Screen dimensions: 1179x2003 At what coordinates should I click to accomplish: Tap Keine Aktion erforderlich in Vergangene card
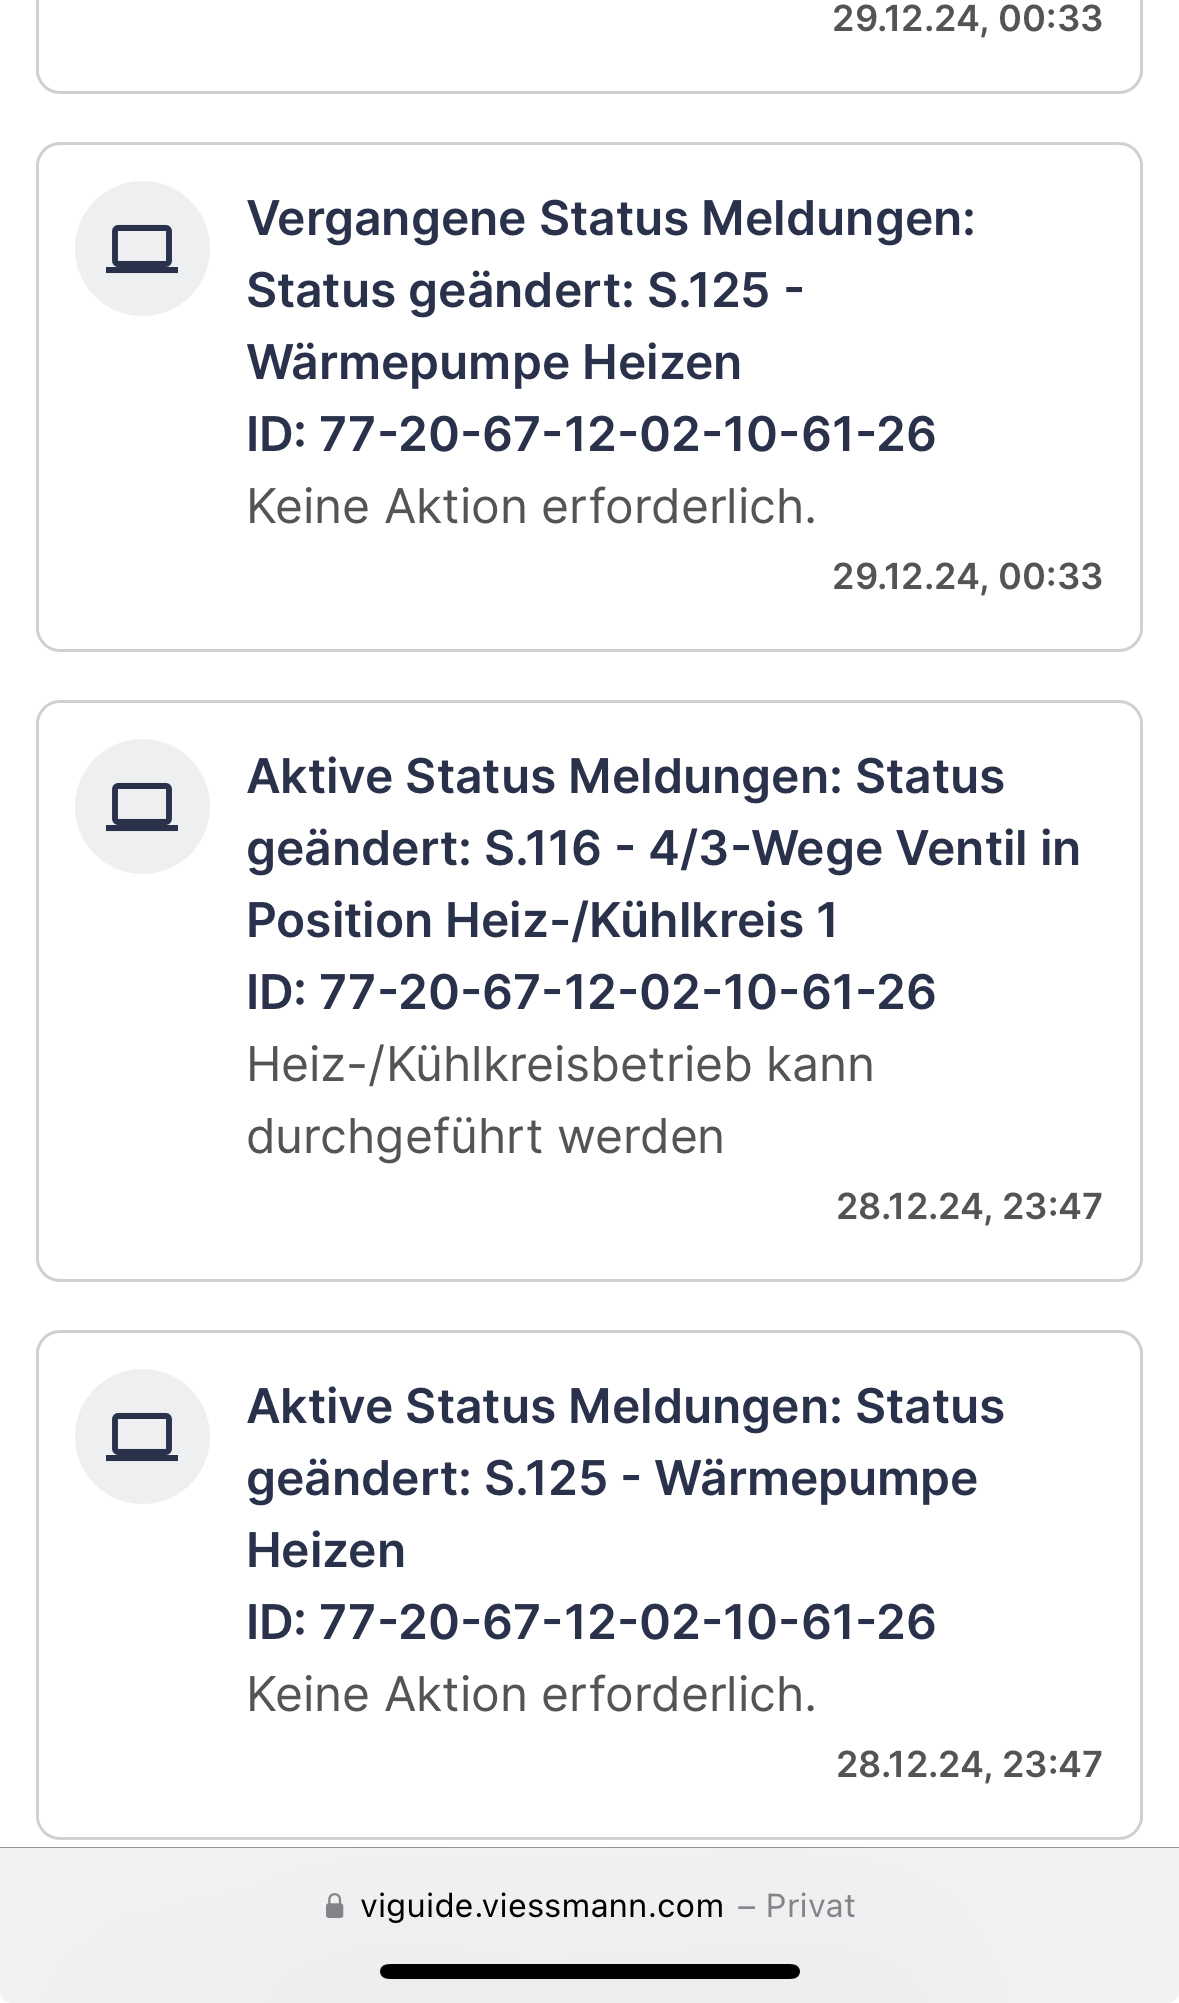click(532, 507)
